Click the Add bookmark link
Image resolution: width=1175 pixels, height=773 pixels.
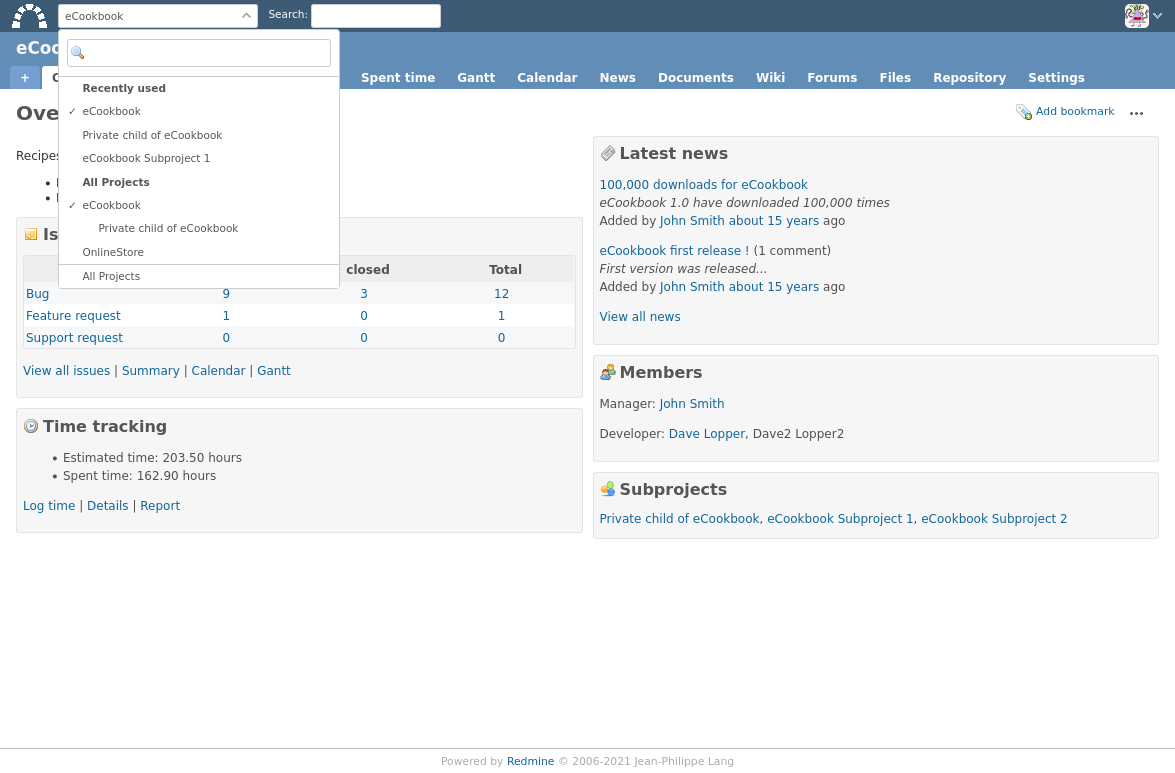click(x=1075, y=112)
